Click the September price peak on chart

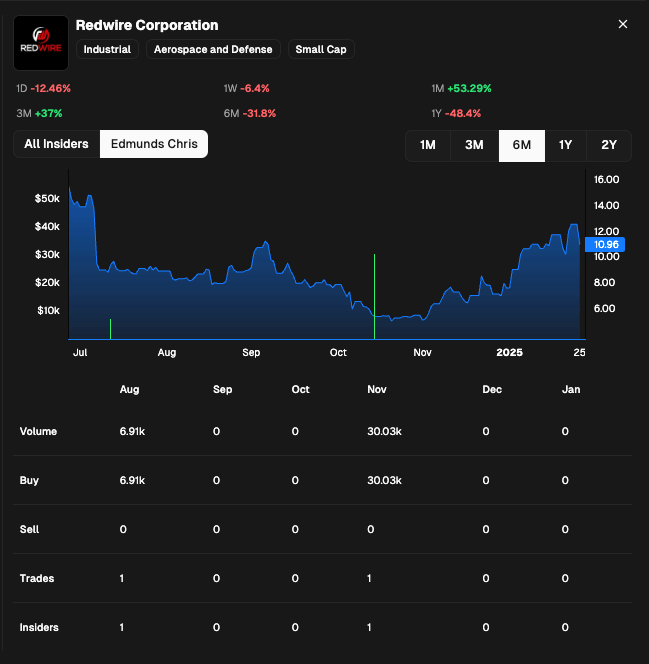(266, 242)
